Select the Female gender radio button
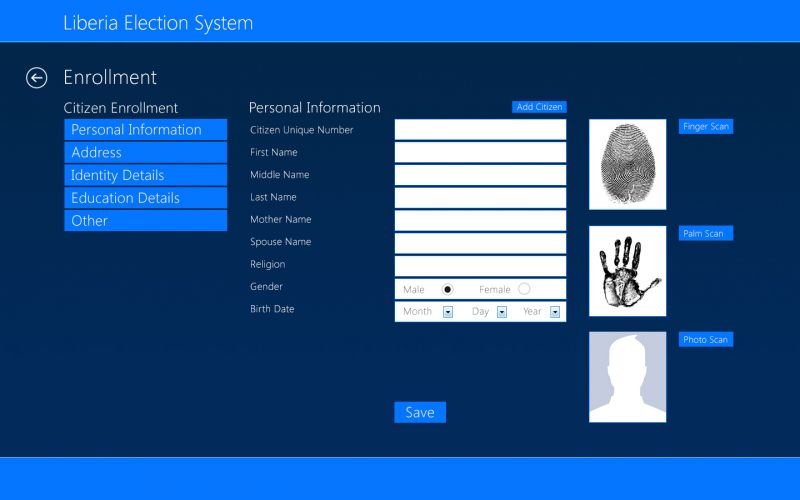Viewport: 800px width, 500px height. click(524, 289)
